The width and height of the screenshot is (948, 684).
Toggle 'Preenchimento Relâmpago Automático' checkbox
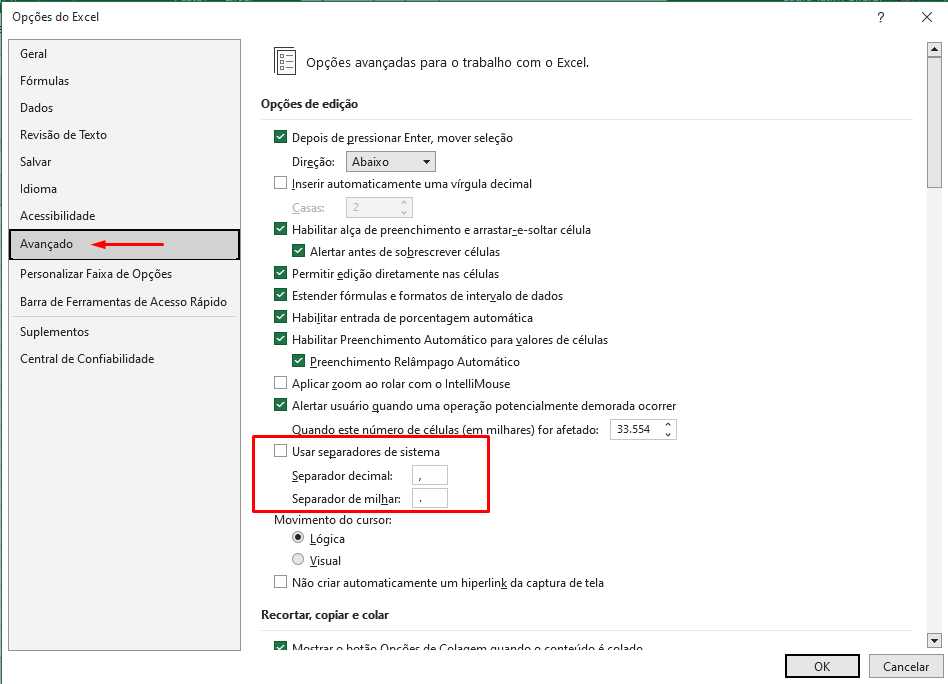tap(299, 361)
